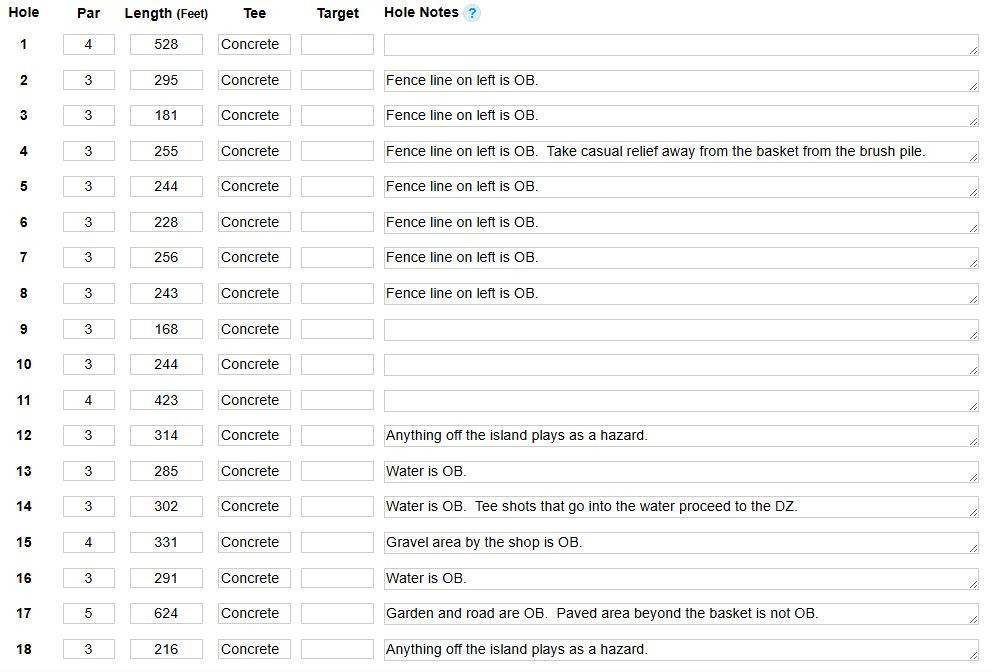Edit hole 4 notes about brush pile
Image resolution: width=991 pixels, height=672 pixels.
pyautogui.click(x=681, y=152)
